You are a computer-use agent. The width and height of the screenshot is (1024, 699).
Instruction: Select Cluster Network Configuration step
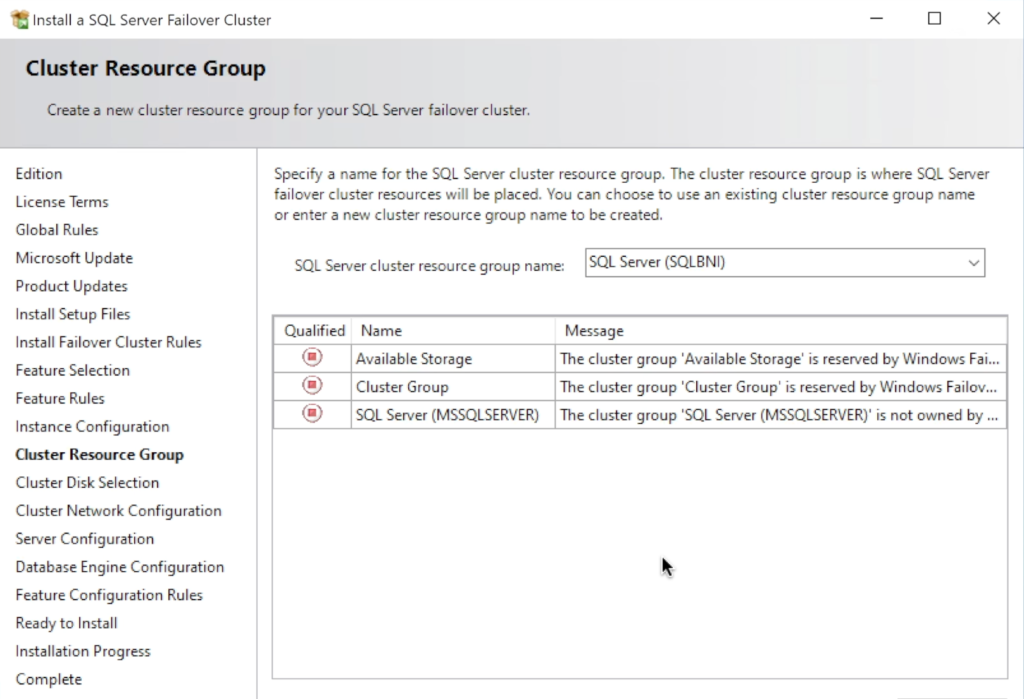tap(119, 511)
